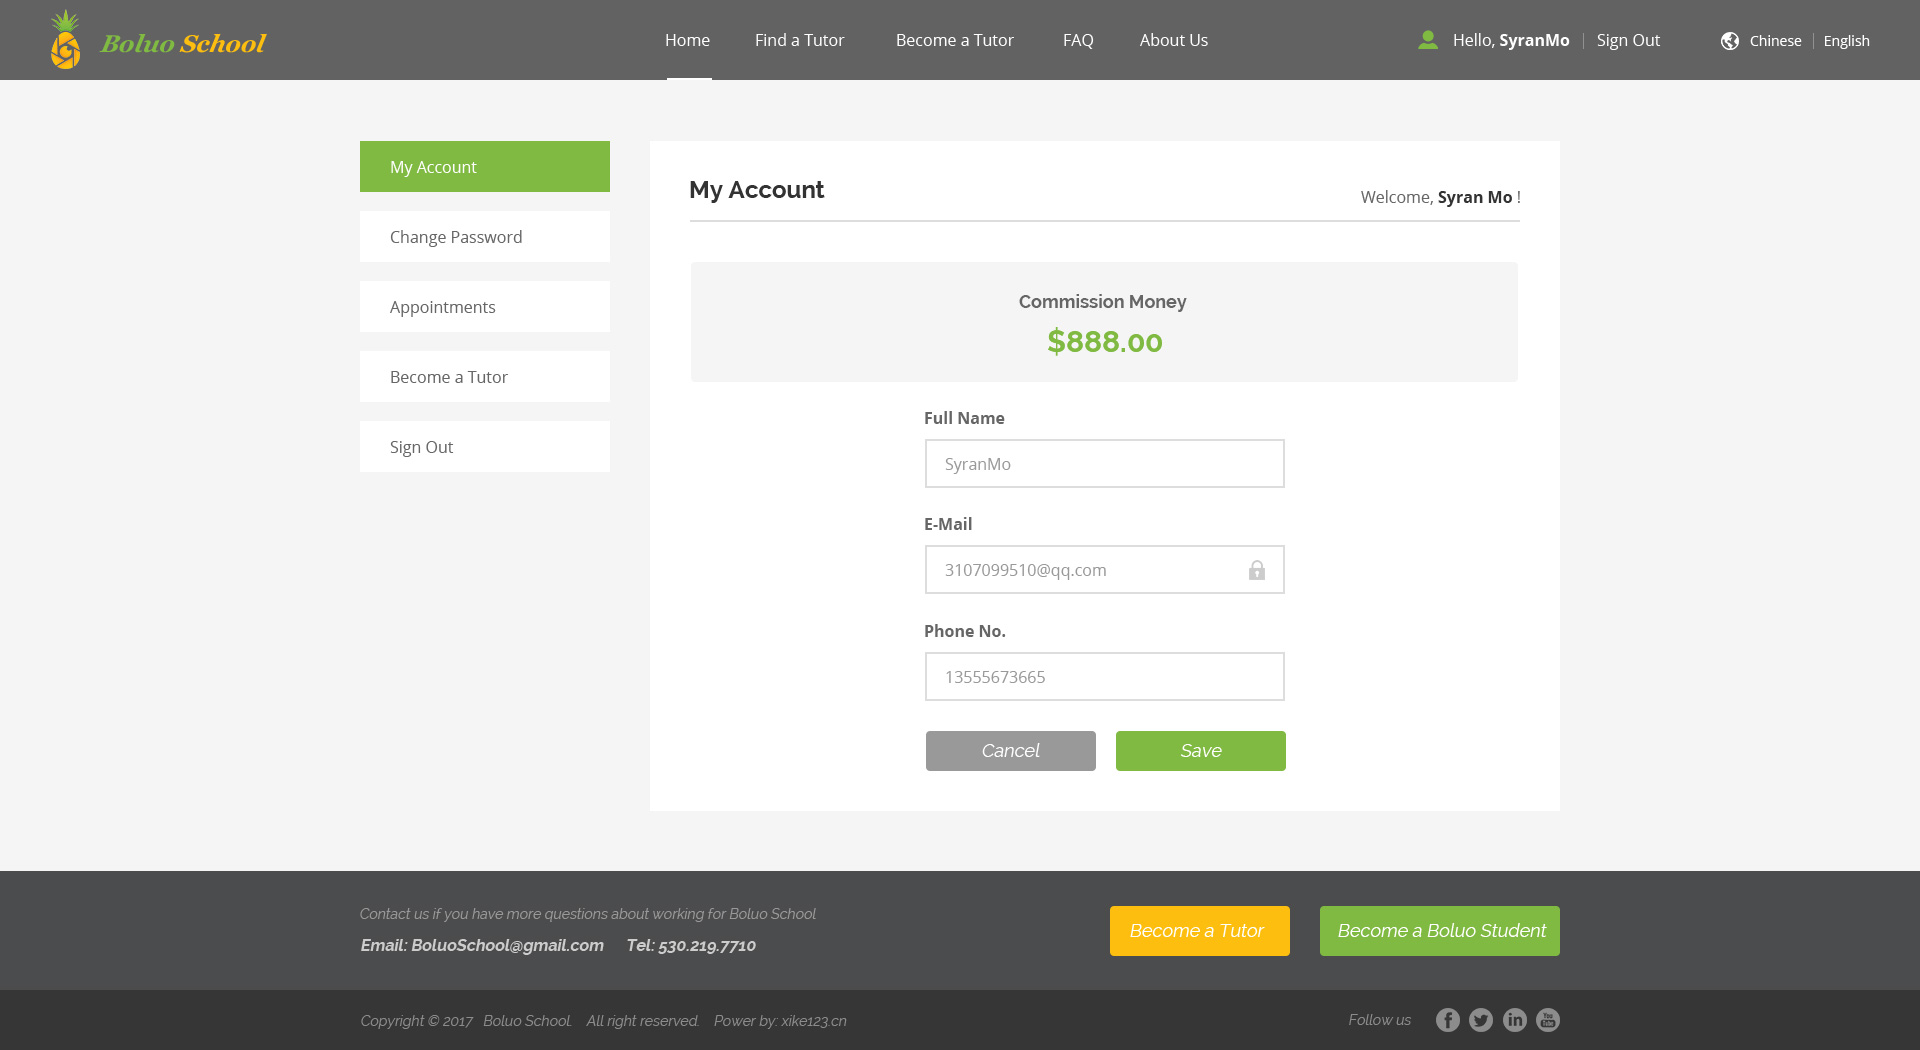The image size is (1920, 1050).
Task: Open the YouTube icon in footer
Action: click(1548, 1020)
